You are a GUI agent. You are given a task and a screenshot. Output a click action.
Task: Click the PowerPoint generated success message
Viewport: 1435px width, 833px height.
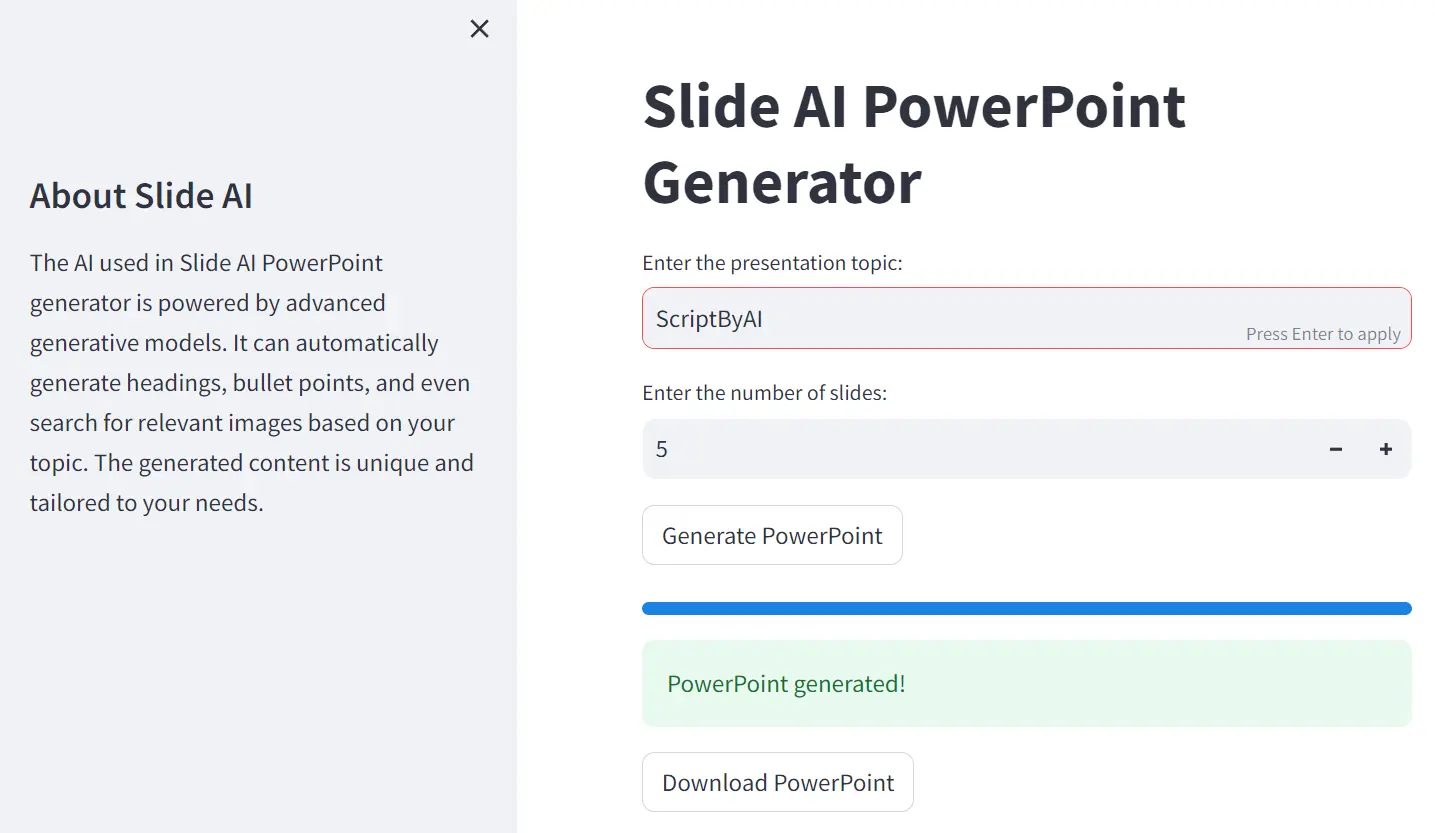coord(786,684)
